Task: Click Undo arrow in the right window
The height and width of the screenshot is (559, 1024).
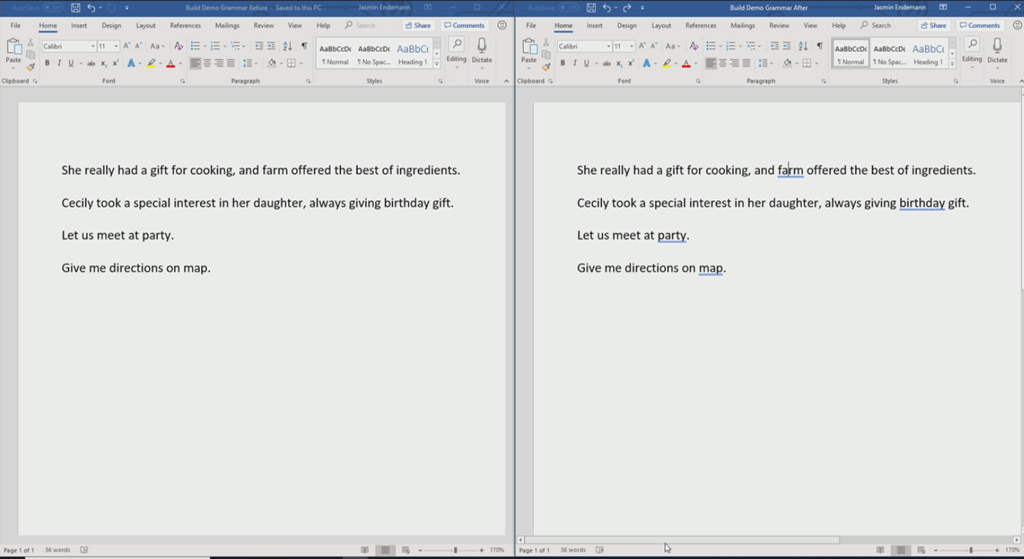Action: pos(608,8)
